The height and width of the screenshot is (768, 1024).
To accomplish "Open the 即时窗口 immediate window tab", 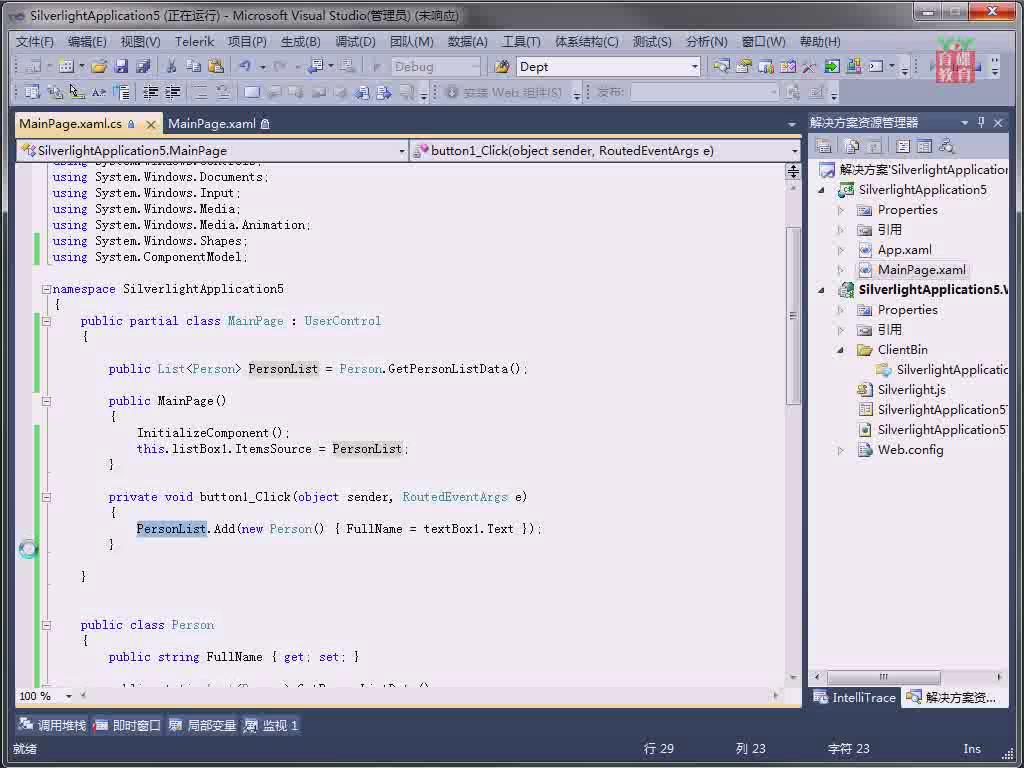I will point(128,726).
